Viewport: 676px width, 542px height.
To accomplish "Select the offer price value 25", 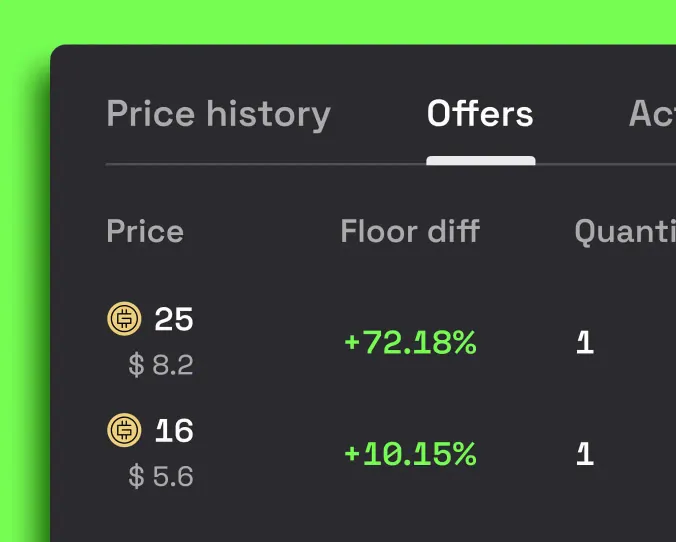I will (x=174, y=320).
